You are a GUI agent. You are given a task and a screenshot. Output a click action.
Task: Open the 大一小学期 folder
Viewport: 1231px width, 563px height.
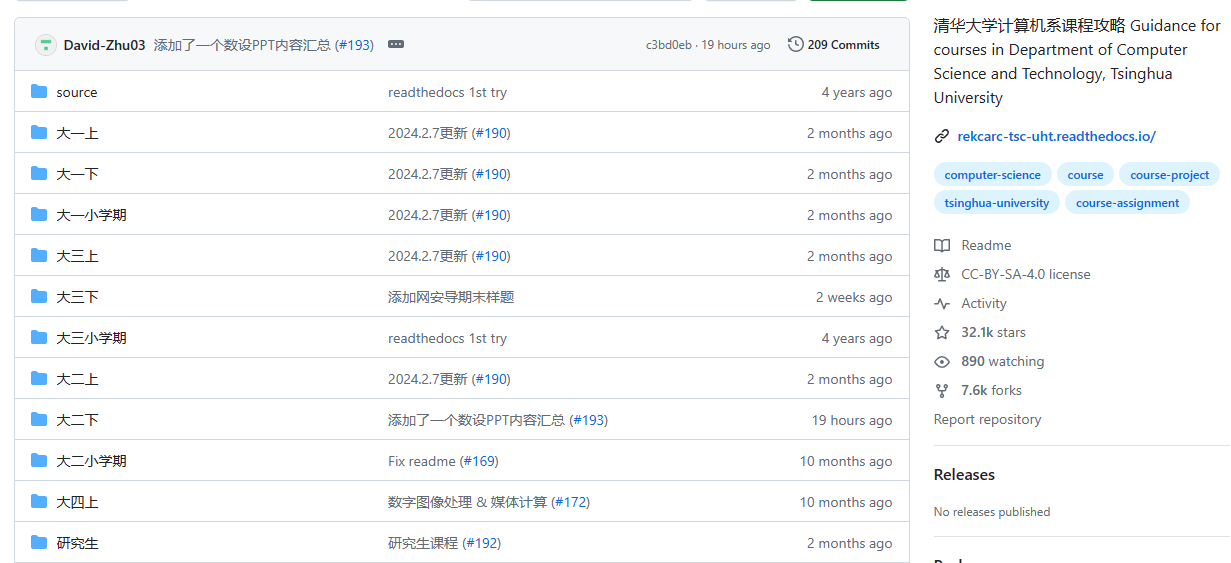pyautogui.click(x=91, y=215)
